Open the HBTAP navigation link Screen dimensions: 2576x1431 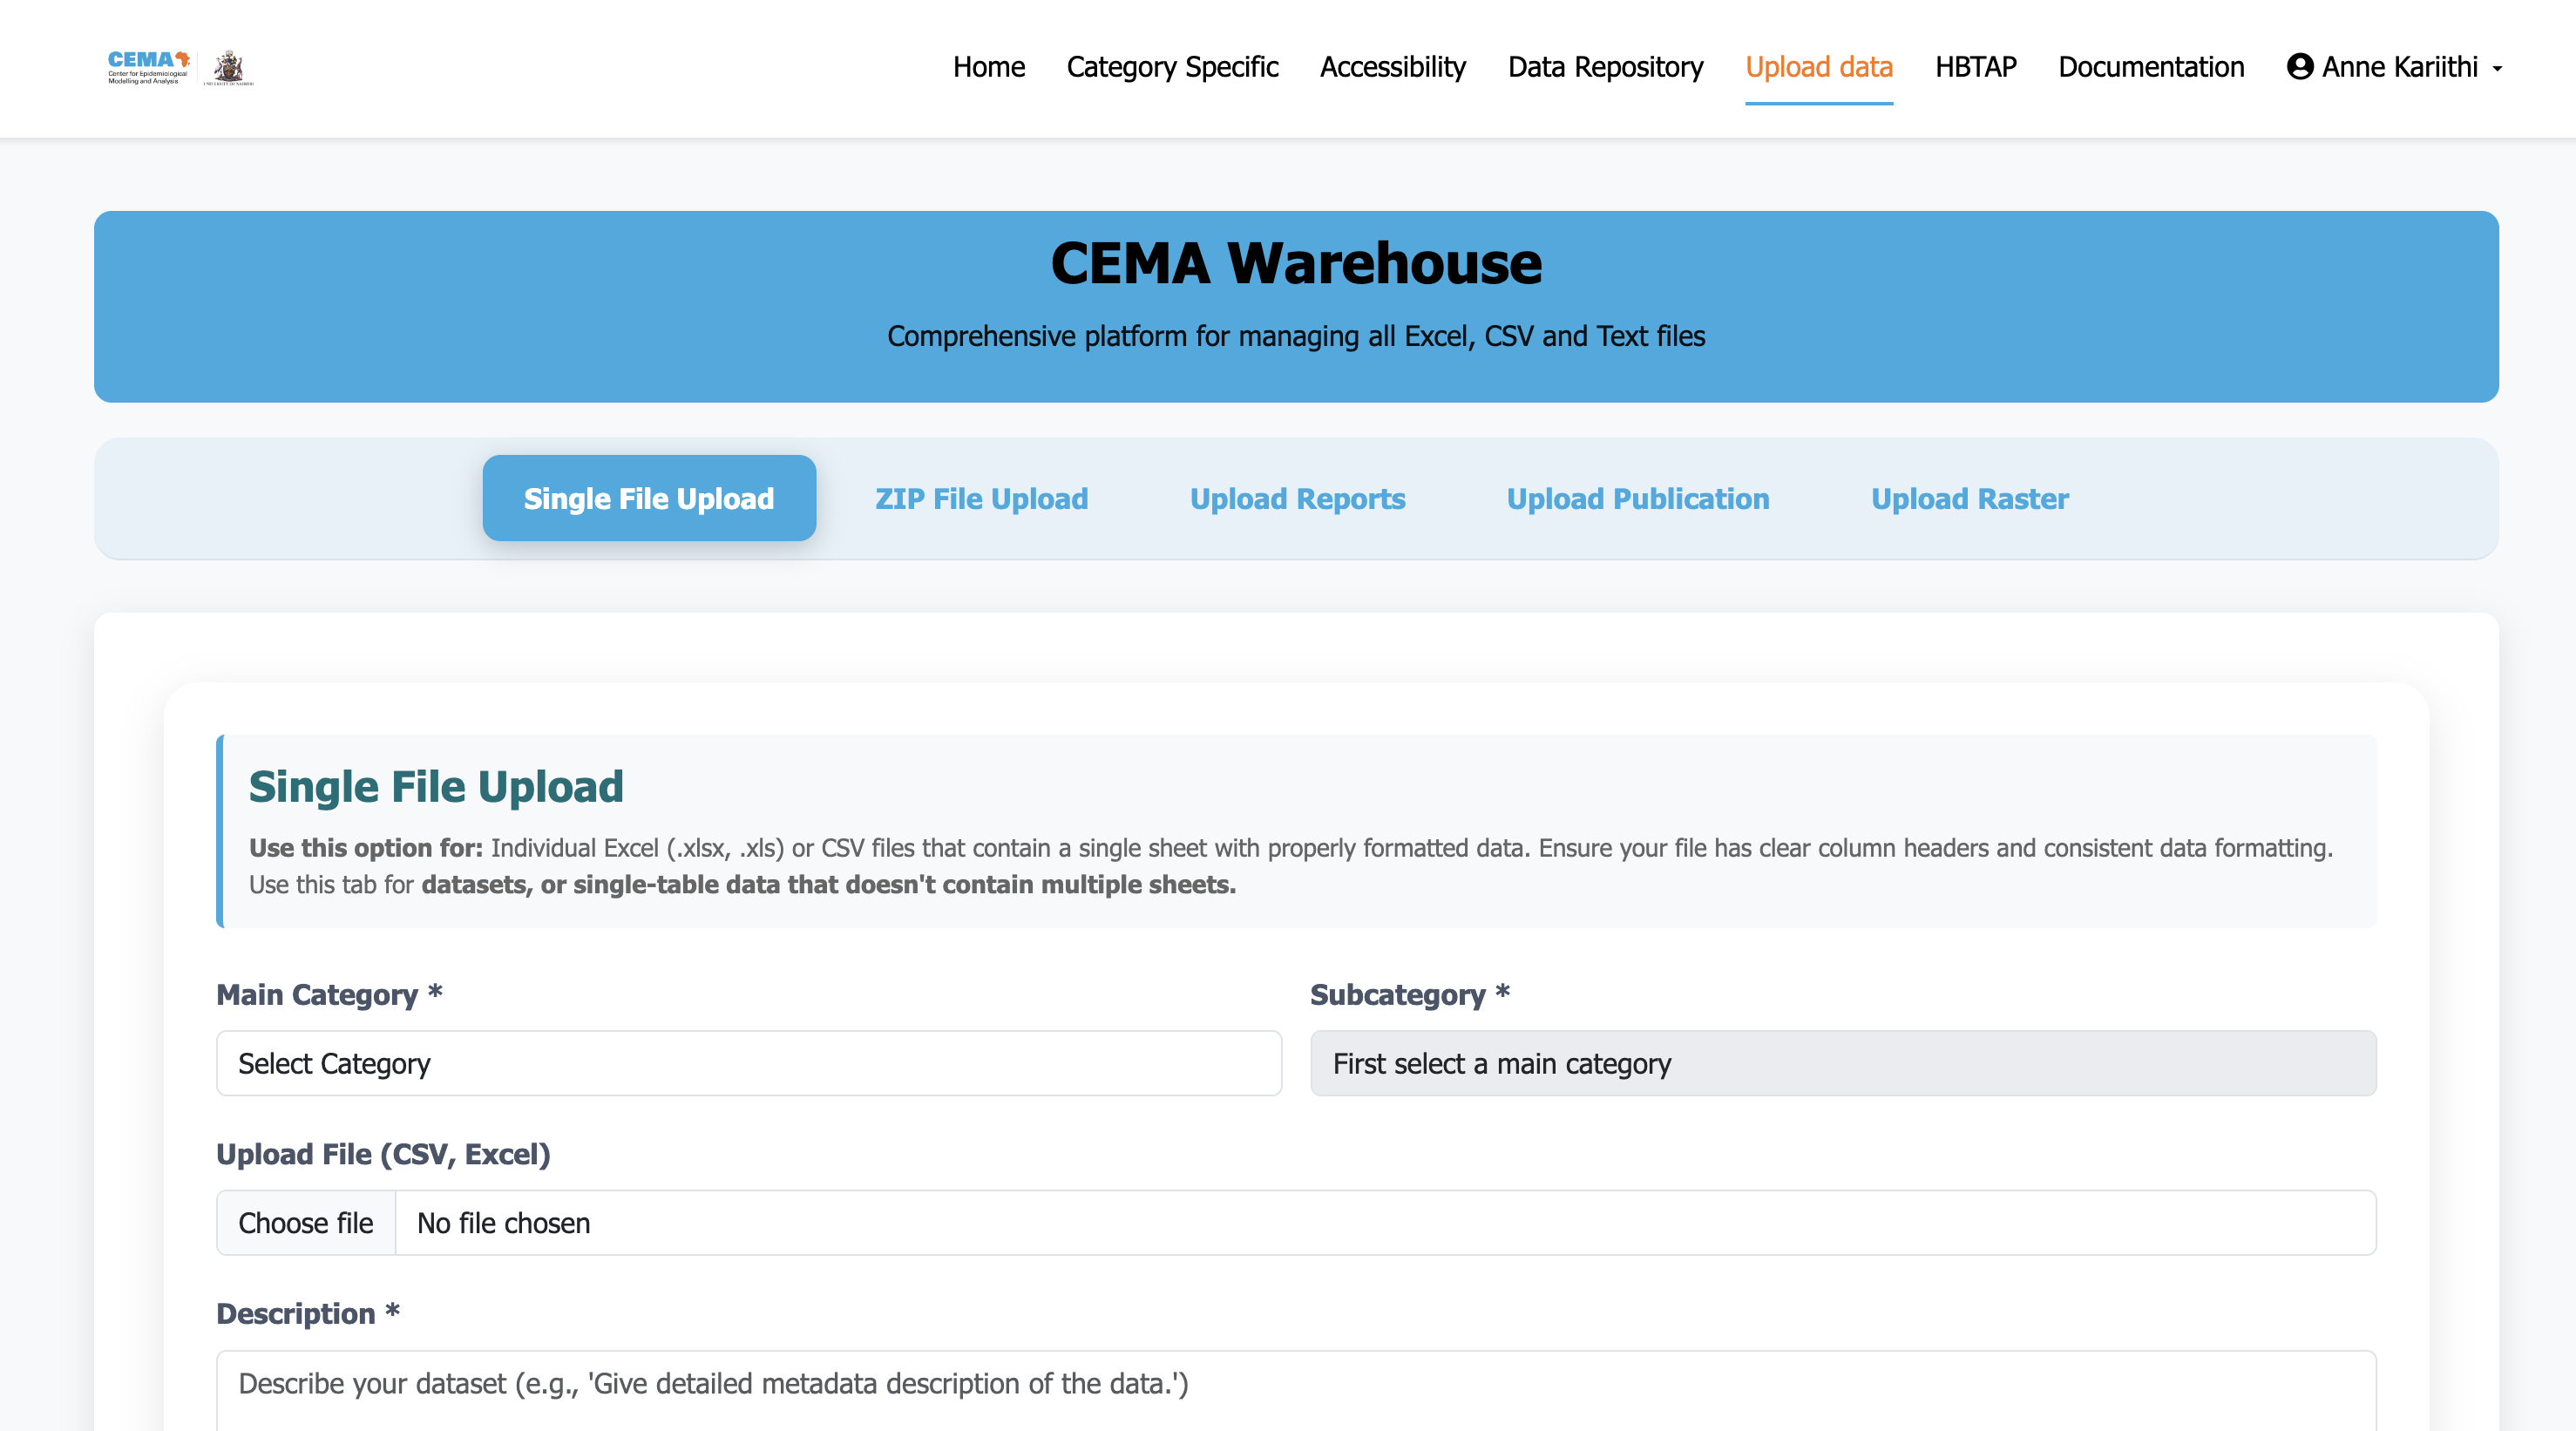click(x=1975, y=67)
